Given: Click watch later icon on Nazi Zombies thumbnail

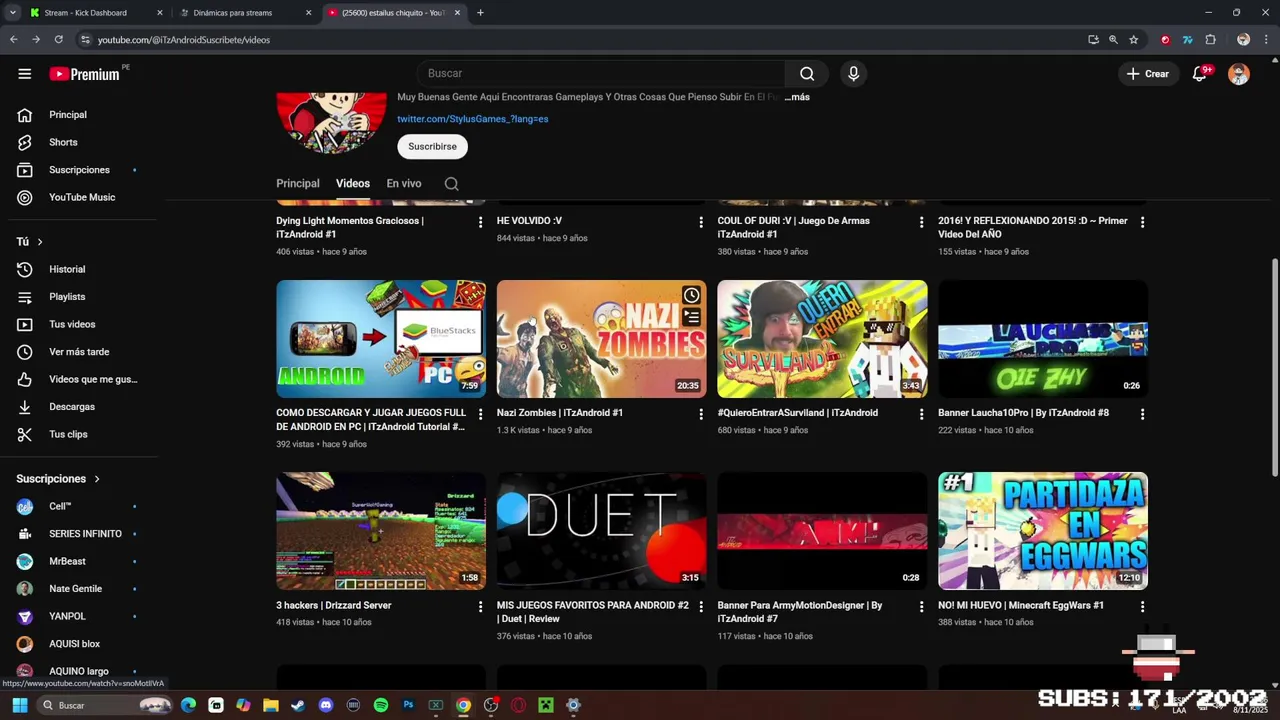Looking at the screenshot, I should click(691, 295).
